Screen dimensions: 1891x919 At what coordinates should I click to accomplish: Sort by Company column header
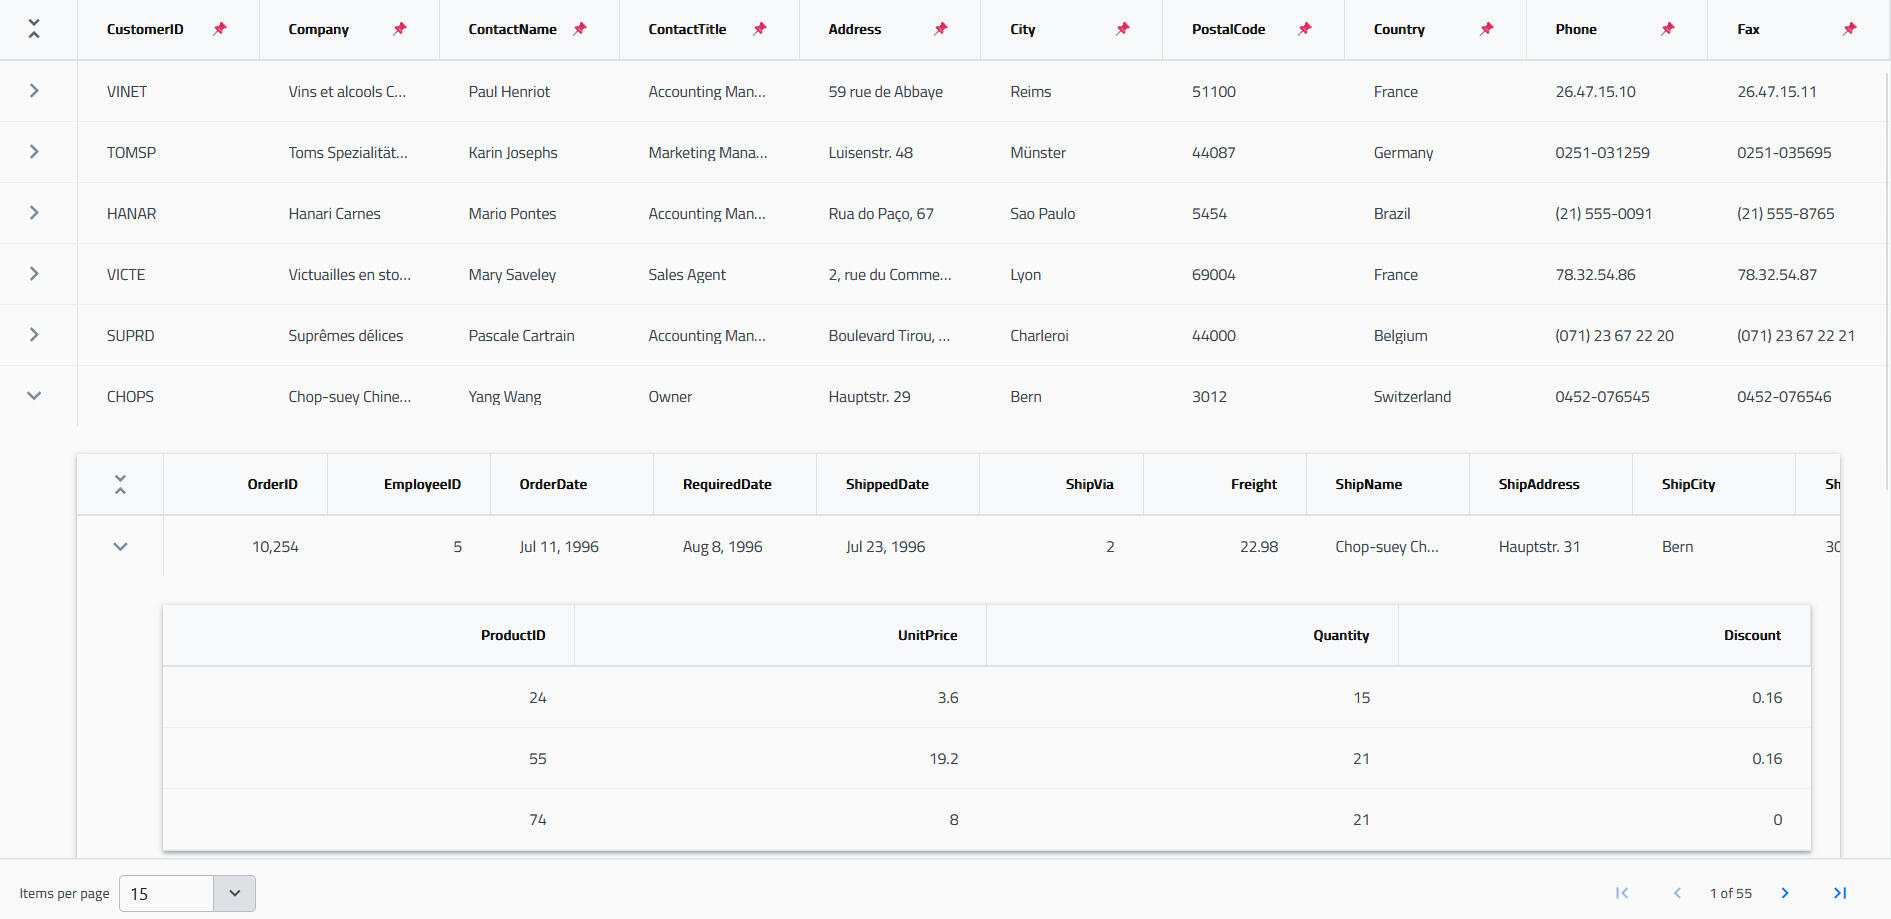click(319, 29)
